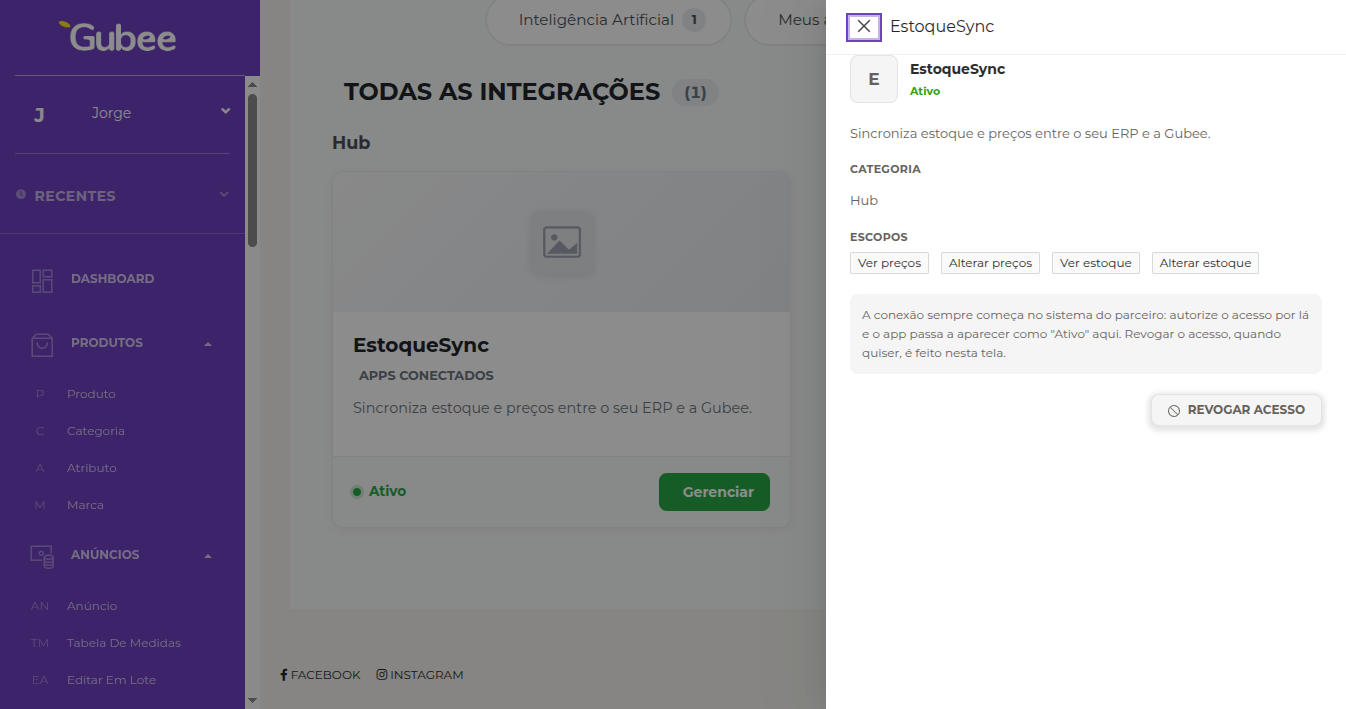Expand the Jorge user menu chevron

225,112
